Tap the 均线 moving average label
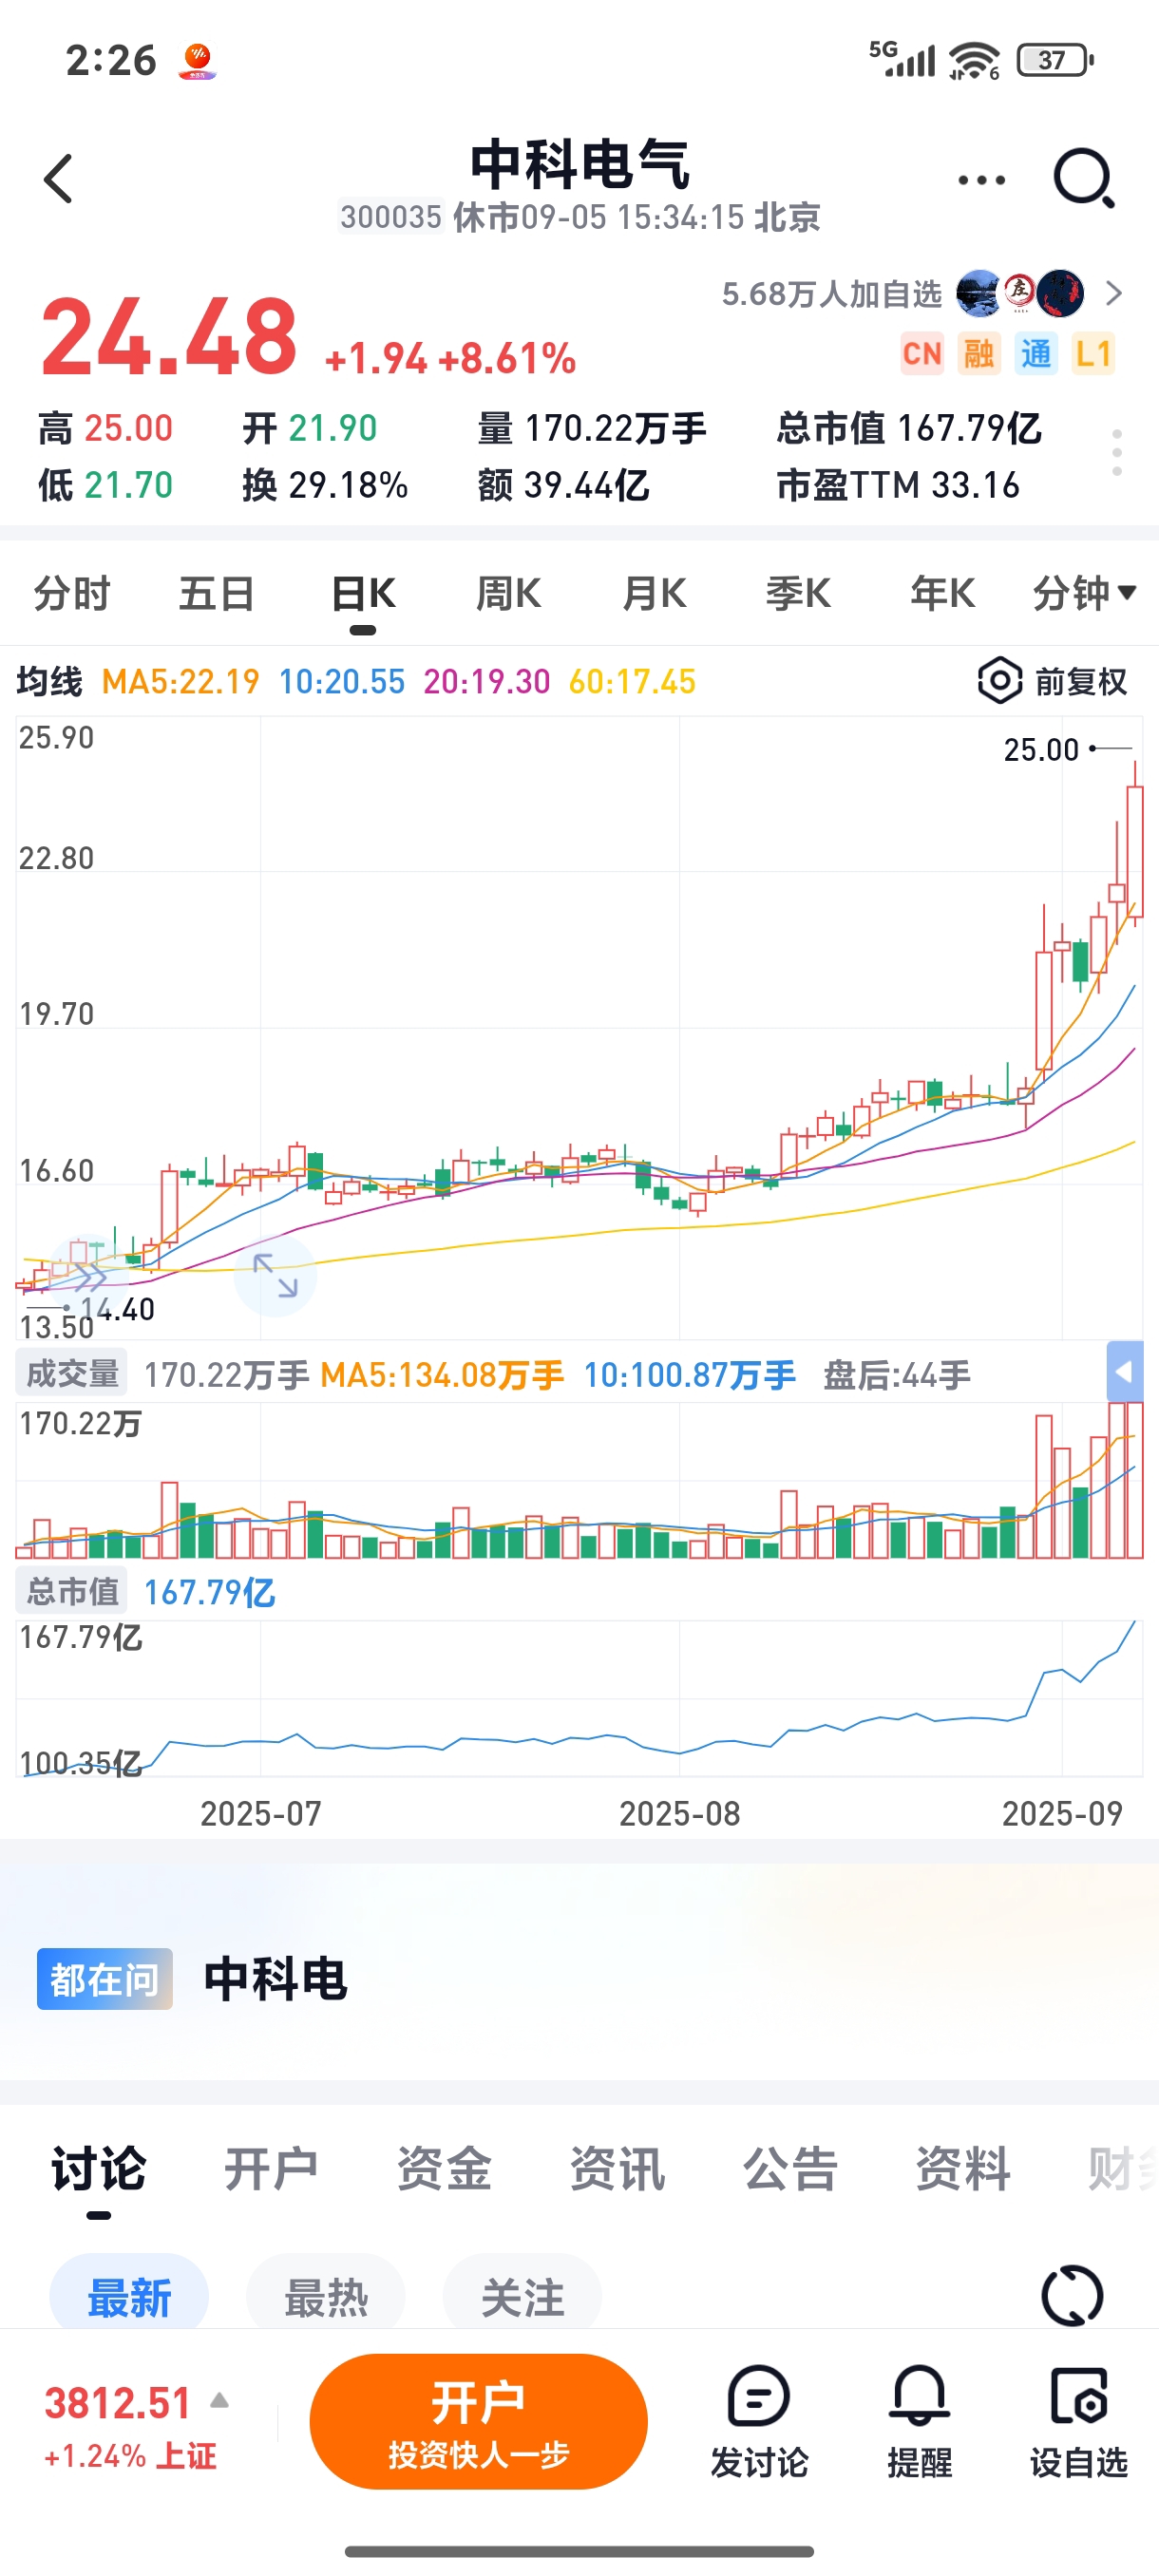 pyautogui.click(x=49, y=682)
